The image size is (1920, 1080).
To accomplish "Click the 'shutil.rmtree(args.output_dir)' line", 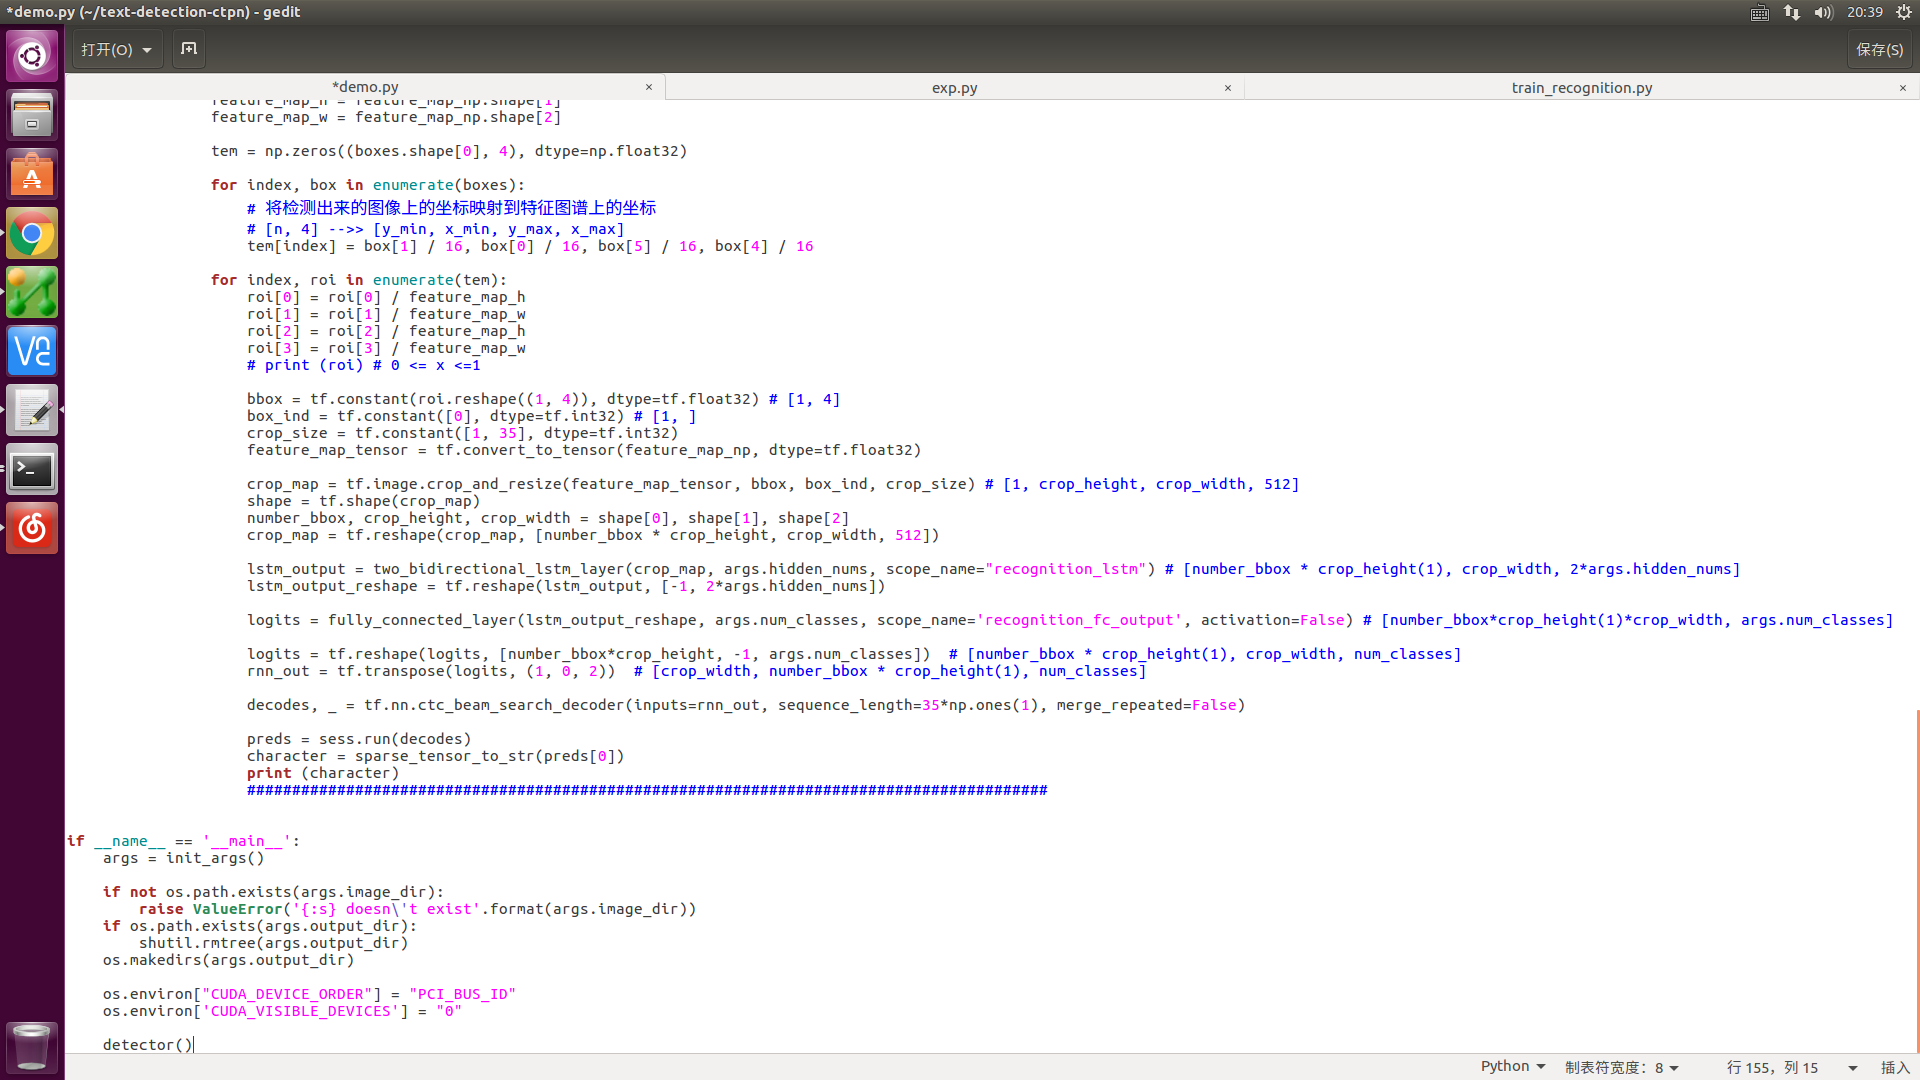I will [x=274, y=943].
